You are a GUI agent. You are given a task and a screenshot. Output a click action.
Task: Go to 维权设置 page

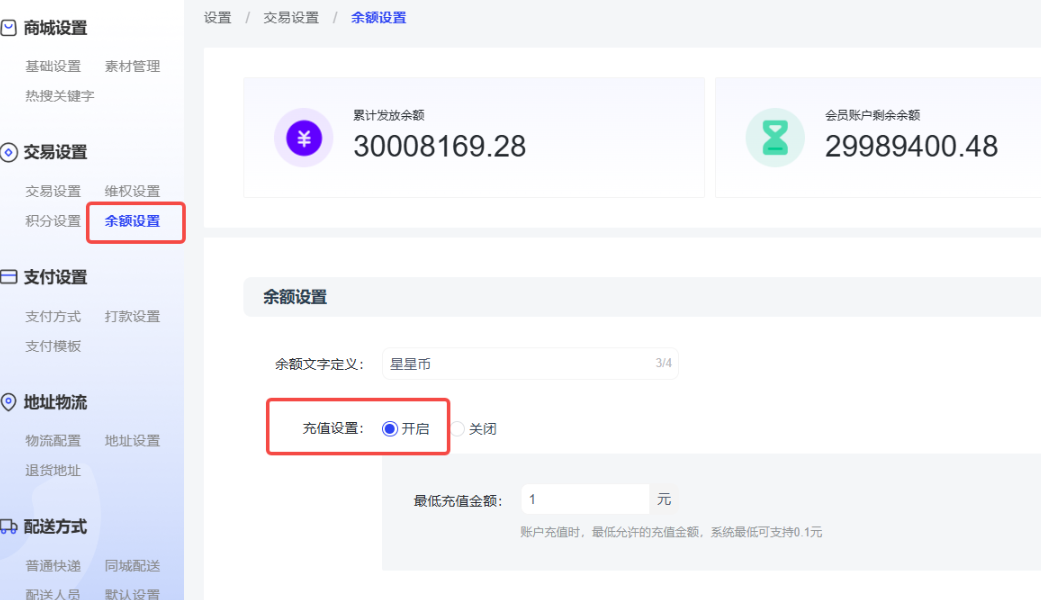click(x=132, y=191)
